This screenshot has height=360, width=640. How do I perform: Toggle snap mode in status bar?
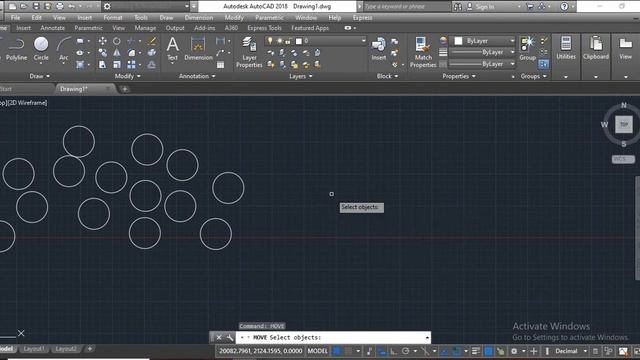[x=348, y=351]
